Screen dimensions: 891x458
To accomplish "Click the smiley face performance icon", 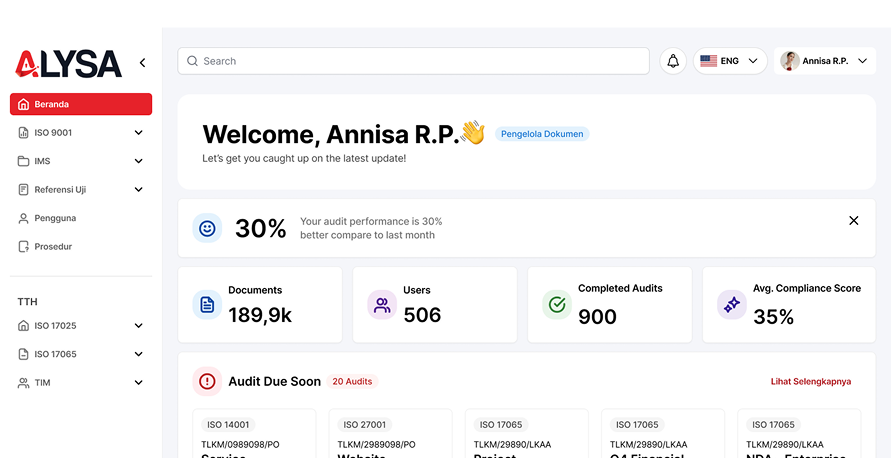I will pos(207,228).
